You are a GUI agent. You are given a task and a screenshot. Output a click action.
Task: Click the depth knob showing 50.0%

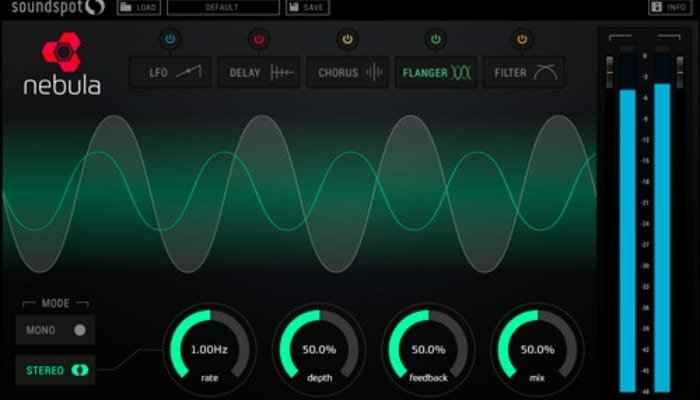pyautogui.click(x=319, y=349)
